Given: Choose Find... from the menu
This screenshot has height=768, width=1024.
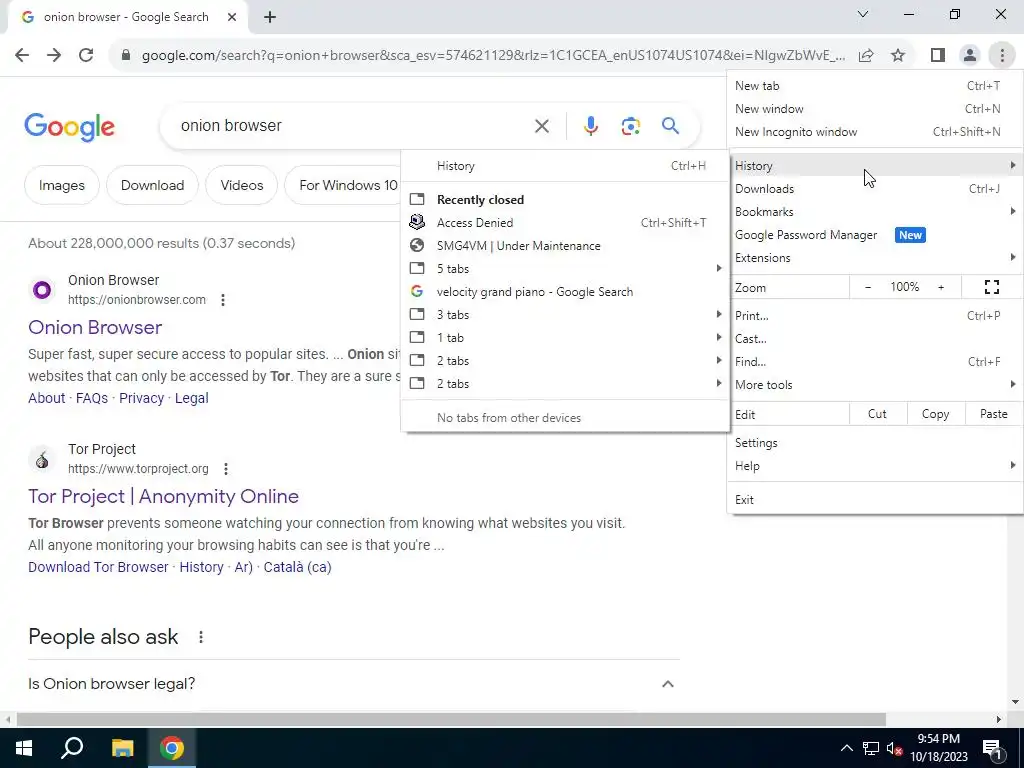Looking at the screenshot, I should [x=875, y=362].
